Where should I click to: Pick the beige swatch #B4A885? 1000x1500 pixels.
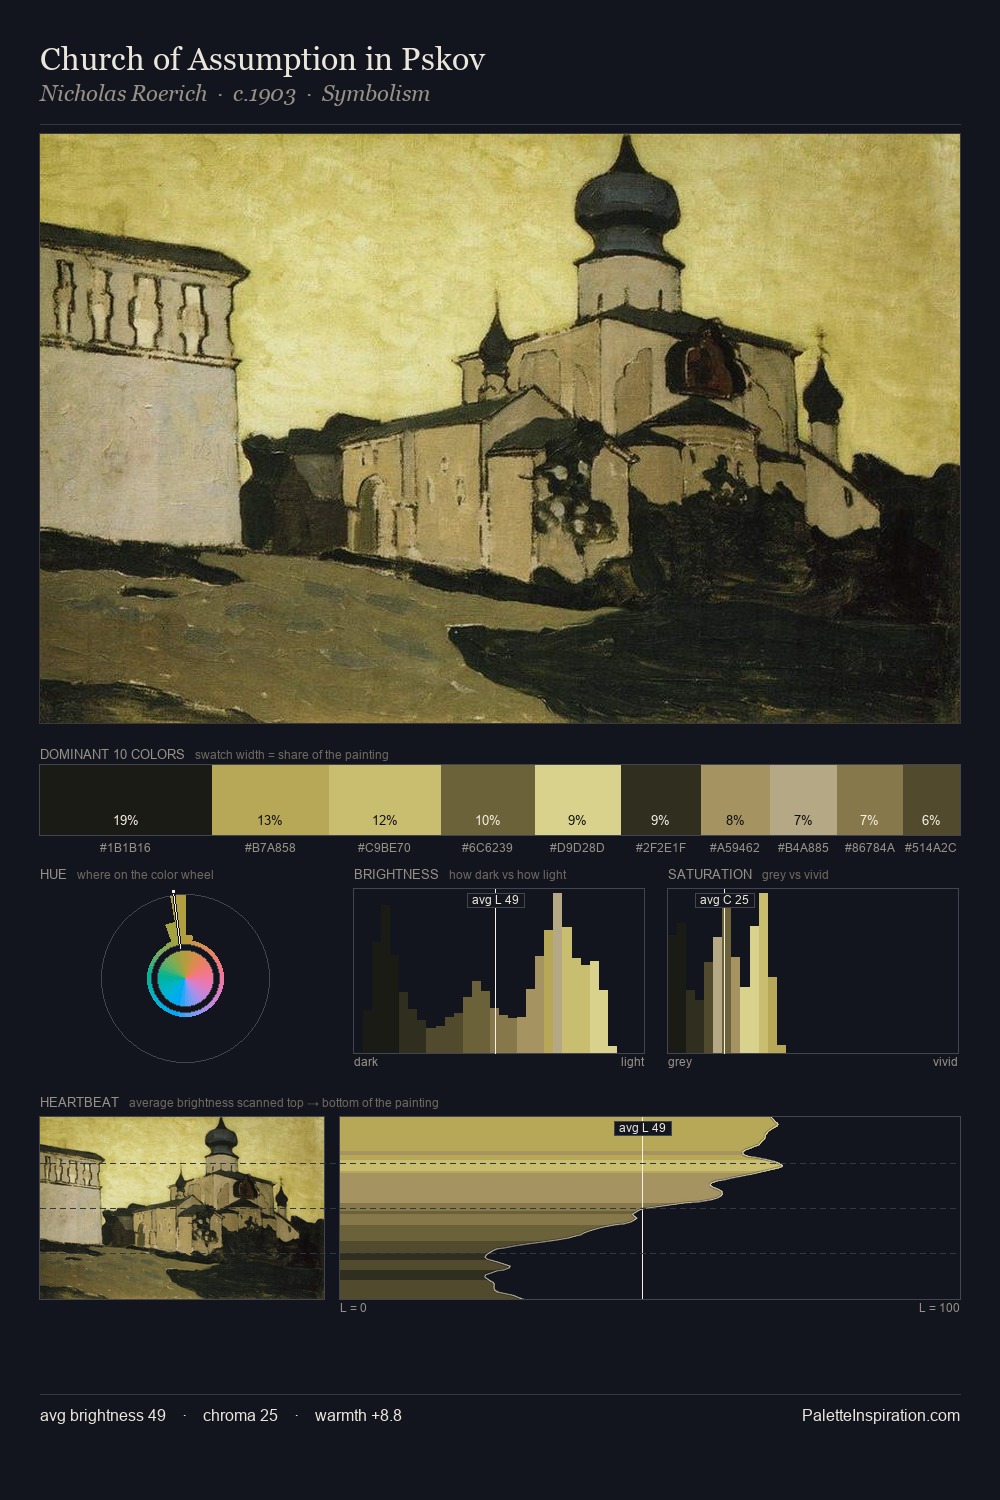pos(803,800)
